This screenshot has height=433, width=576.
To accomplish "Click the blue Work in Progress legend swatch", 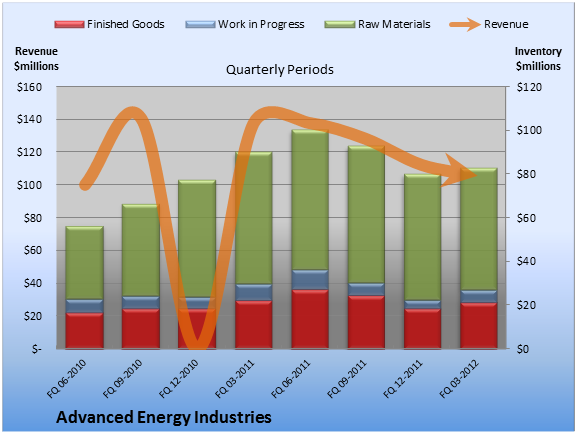I will click(200, 25).
